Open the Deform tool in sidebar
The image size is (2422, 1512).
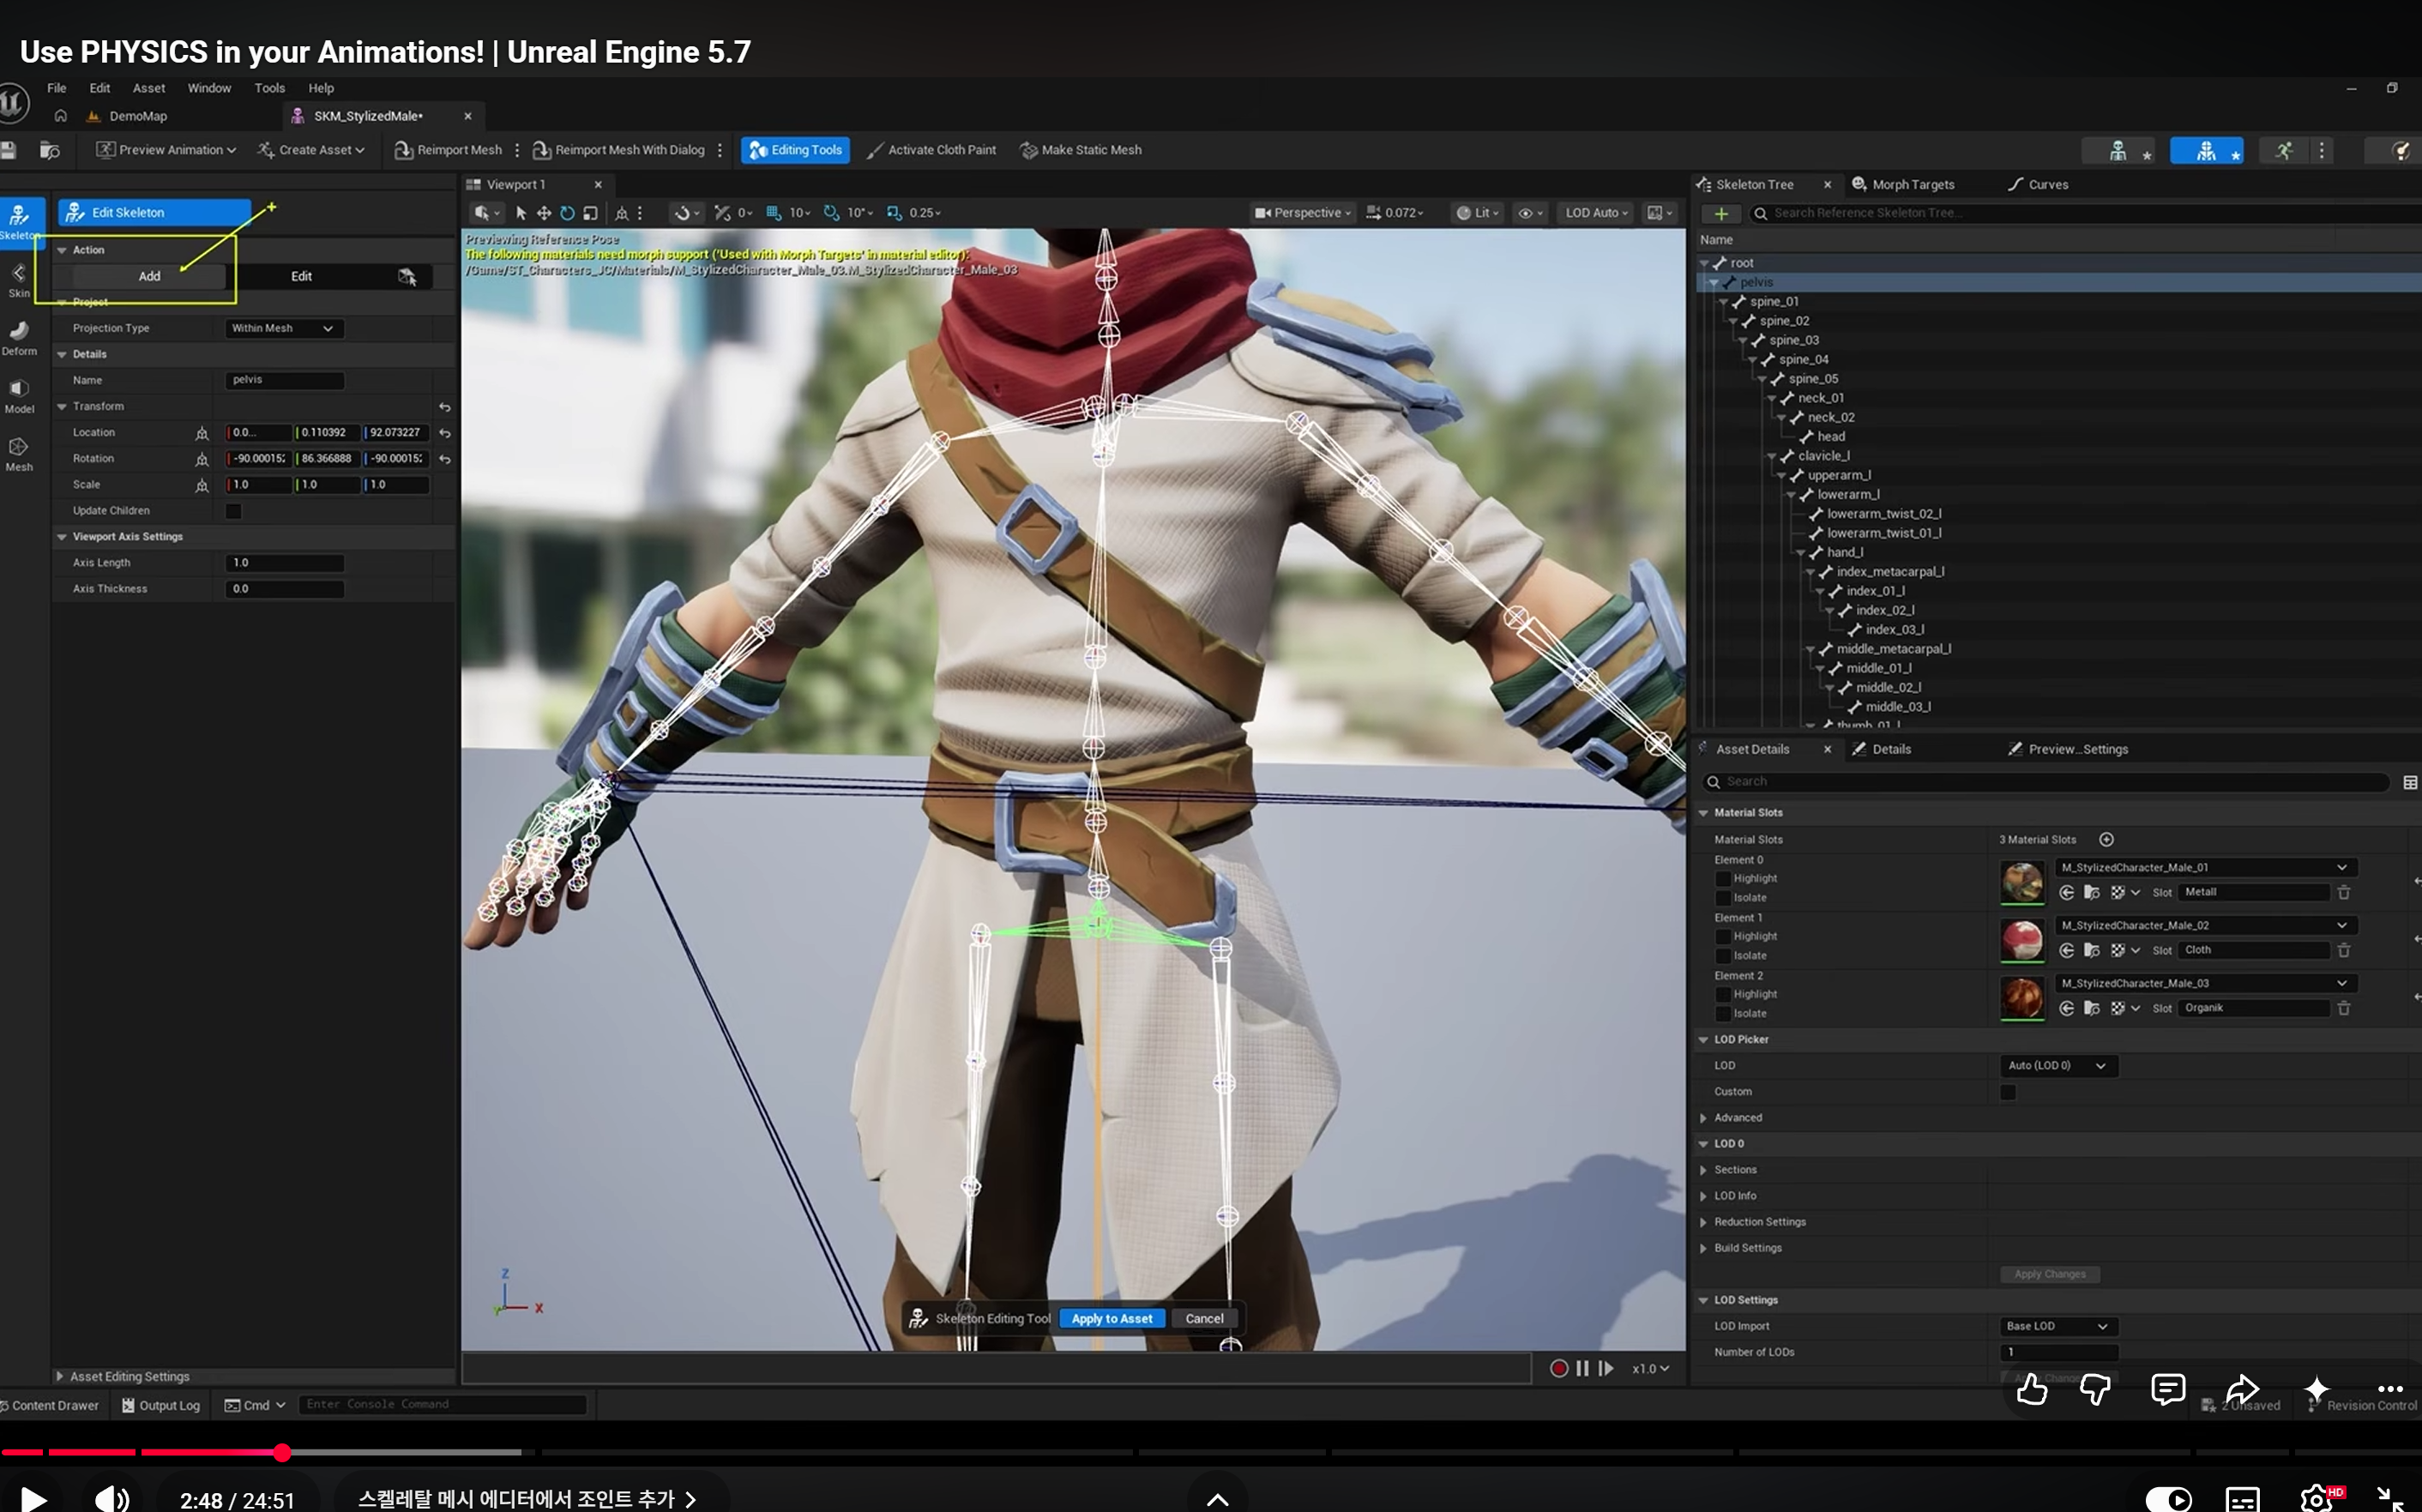coord(19,338)
